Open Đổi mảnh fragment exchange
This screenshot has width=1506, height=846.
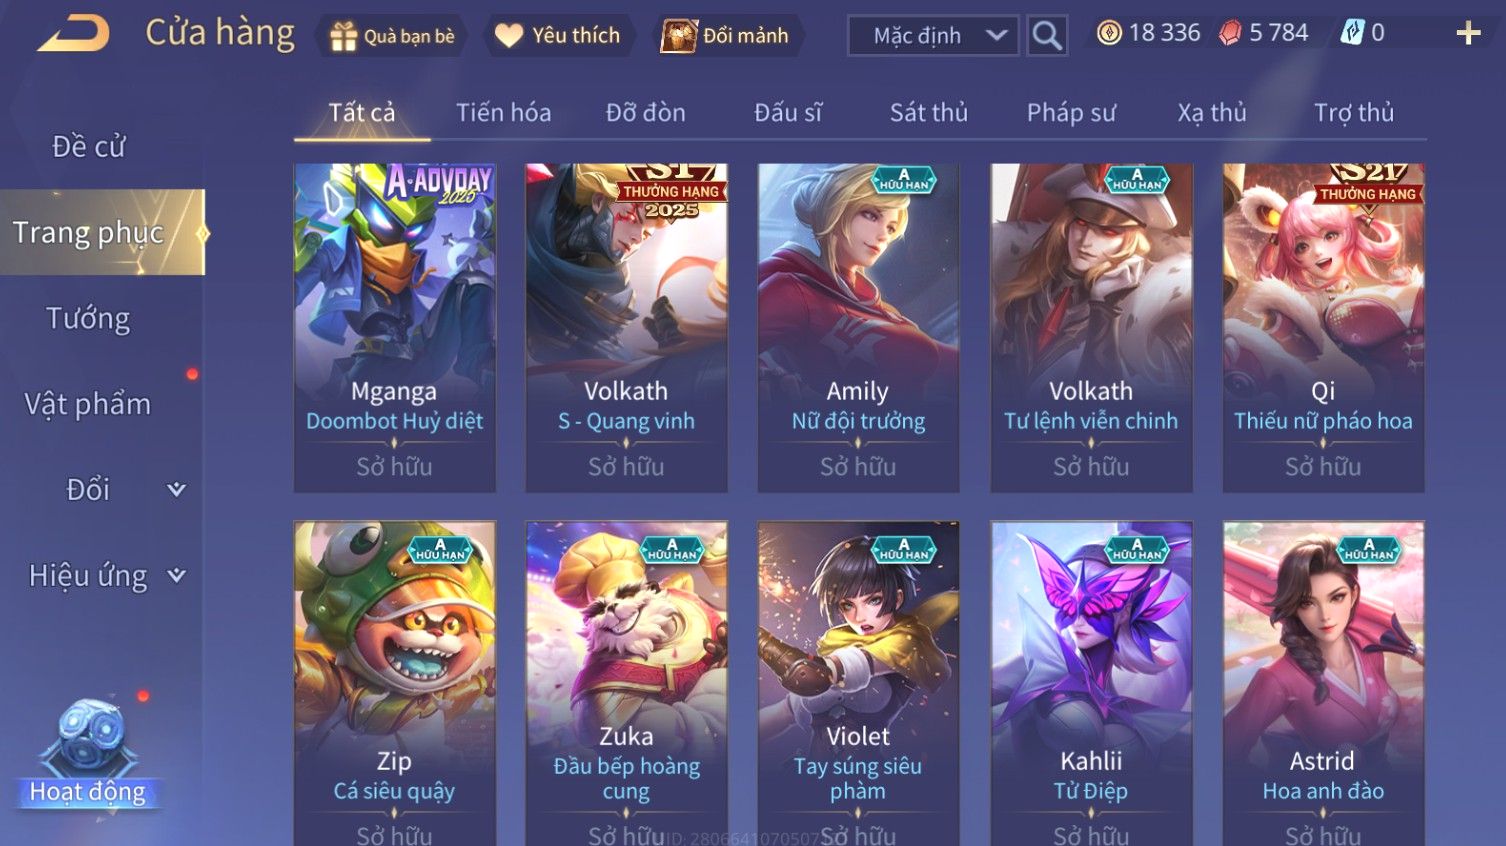click(678, 36)
